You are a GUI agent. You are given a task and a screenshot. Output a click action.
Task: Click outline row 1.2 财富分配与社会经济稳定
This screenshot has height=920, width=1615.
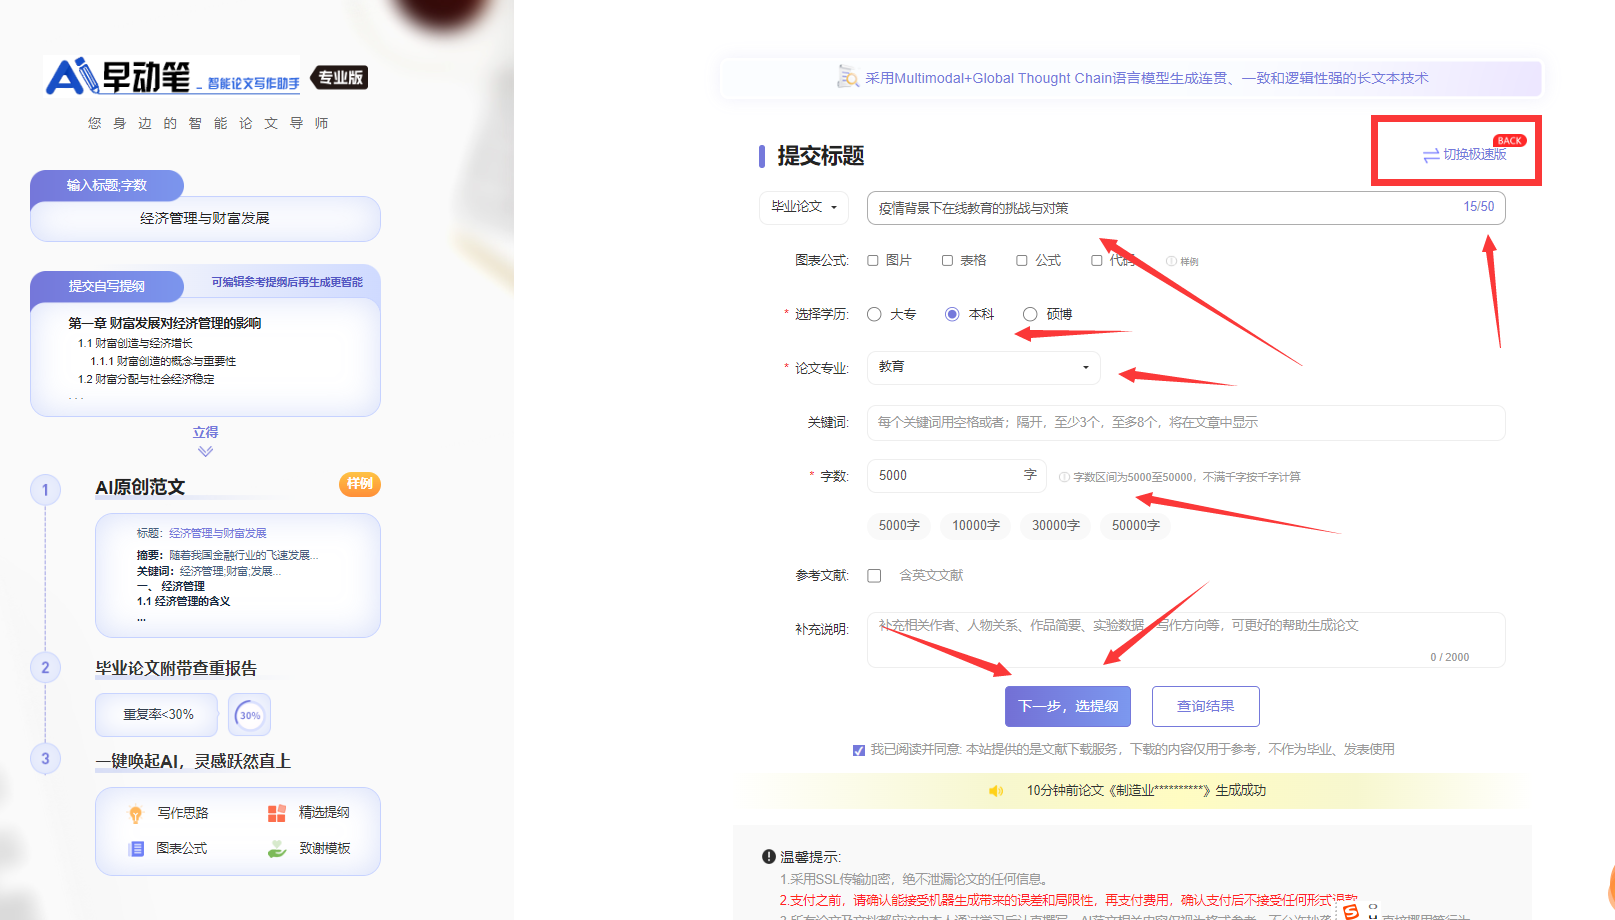(x=146, y=379)
